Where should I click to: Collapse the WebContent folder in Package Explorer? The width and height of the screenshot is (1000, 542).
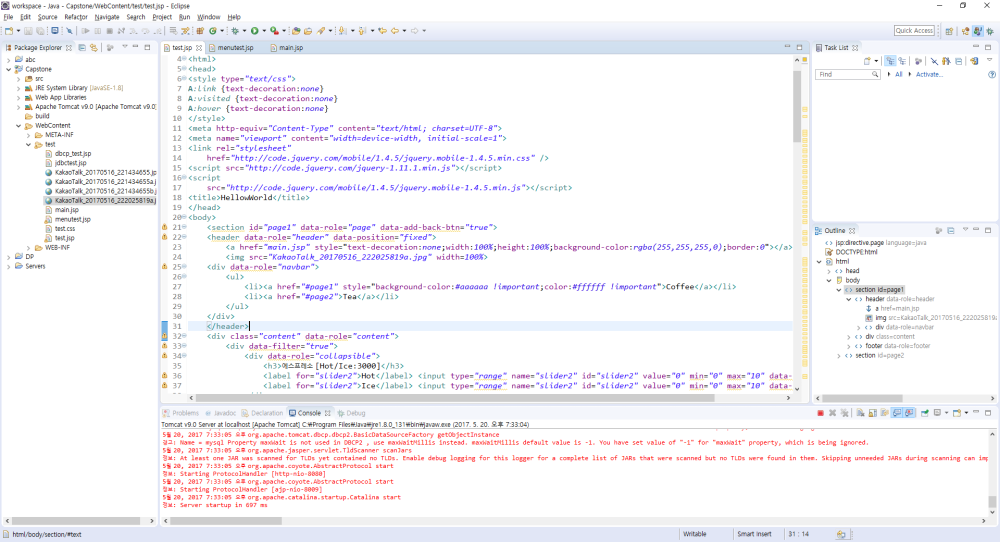point(18,126)
